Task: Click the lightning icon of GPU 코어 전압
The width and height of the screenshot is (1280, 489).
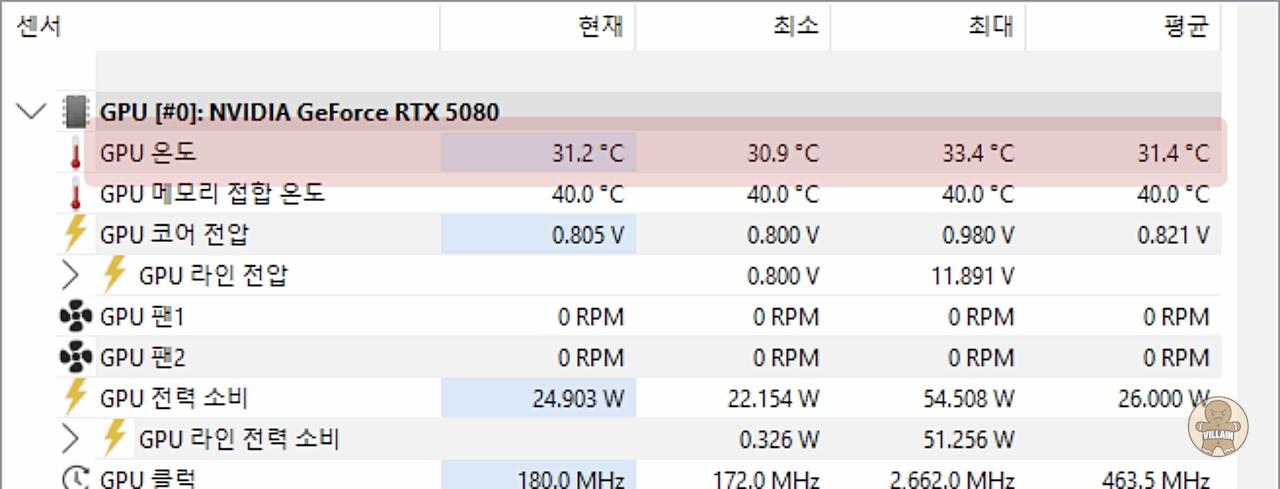Action: pos(75,234)
